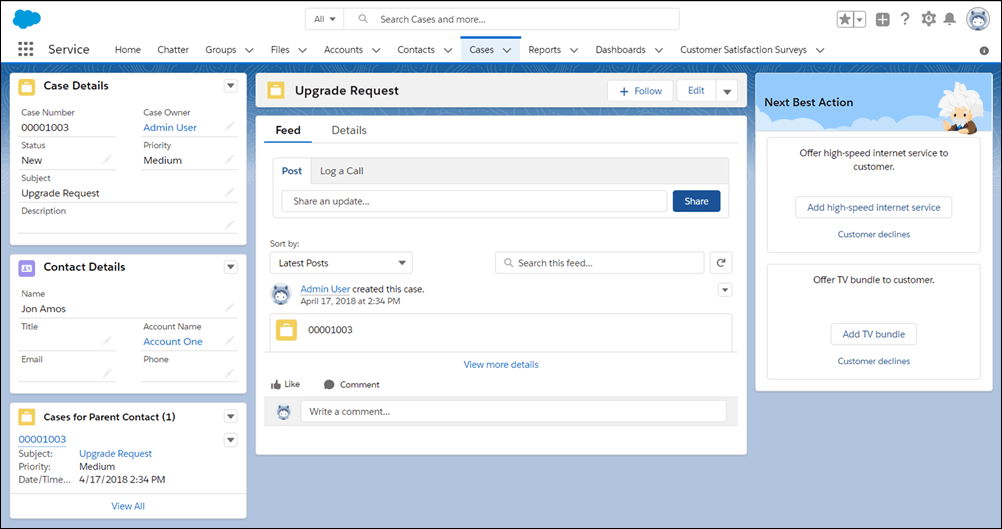Open the Notifications bell icon
This screenshot has height=529, width=1002.
pos(950,19)
